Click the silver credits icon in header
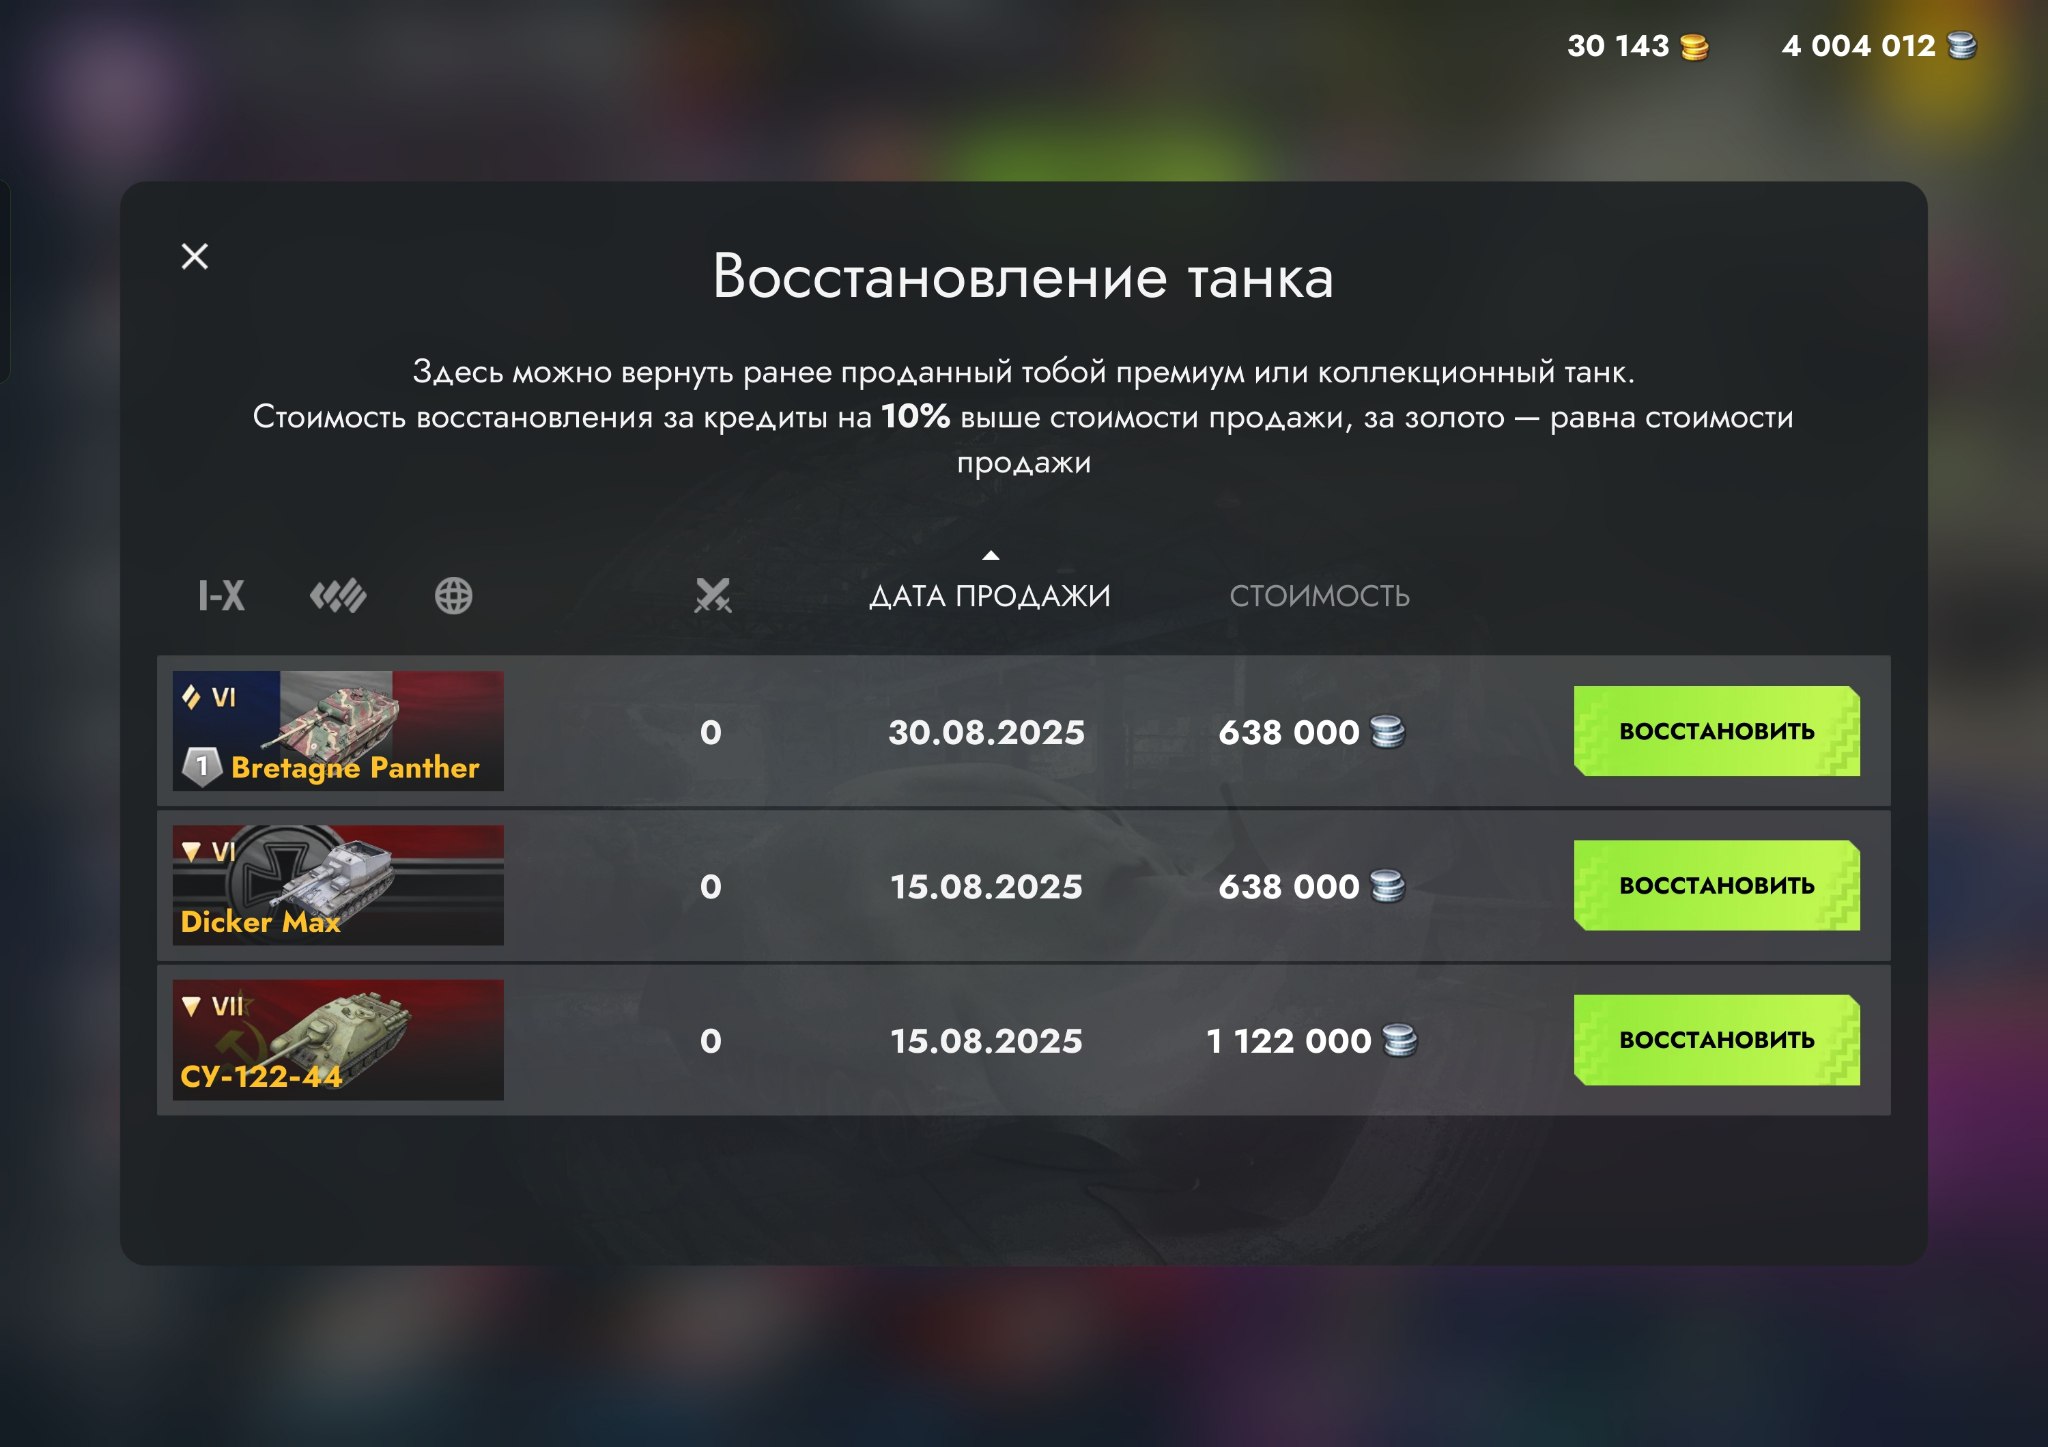 1962,46
